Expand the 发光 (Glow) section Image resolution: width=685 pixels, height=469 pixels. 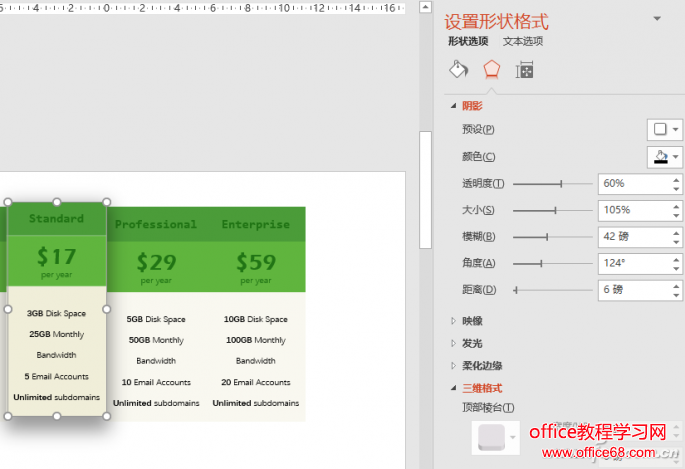(453, 344)
